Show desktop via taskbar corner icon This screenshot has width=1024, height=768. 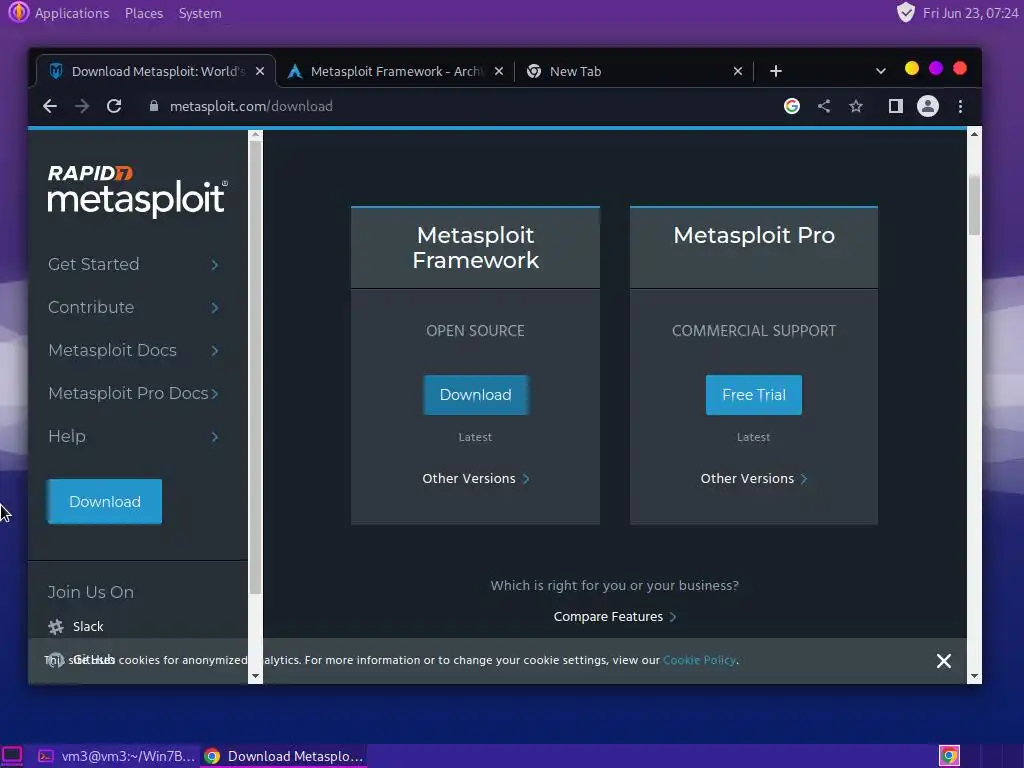click(12, 756)
